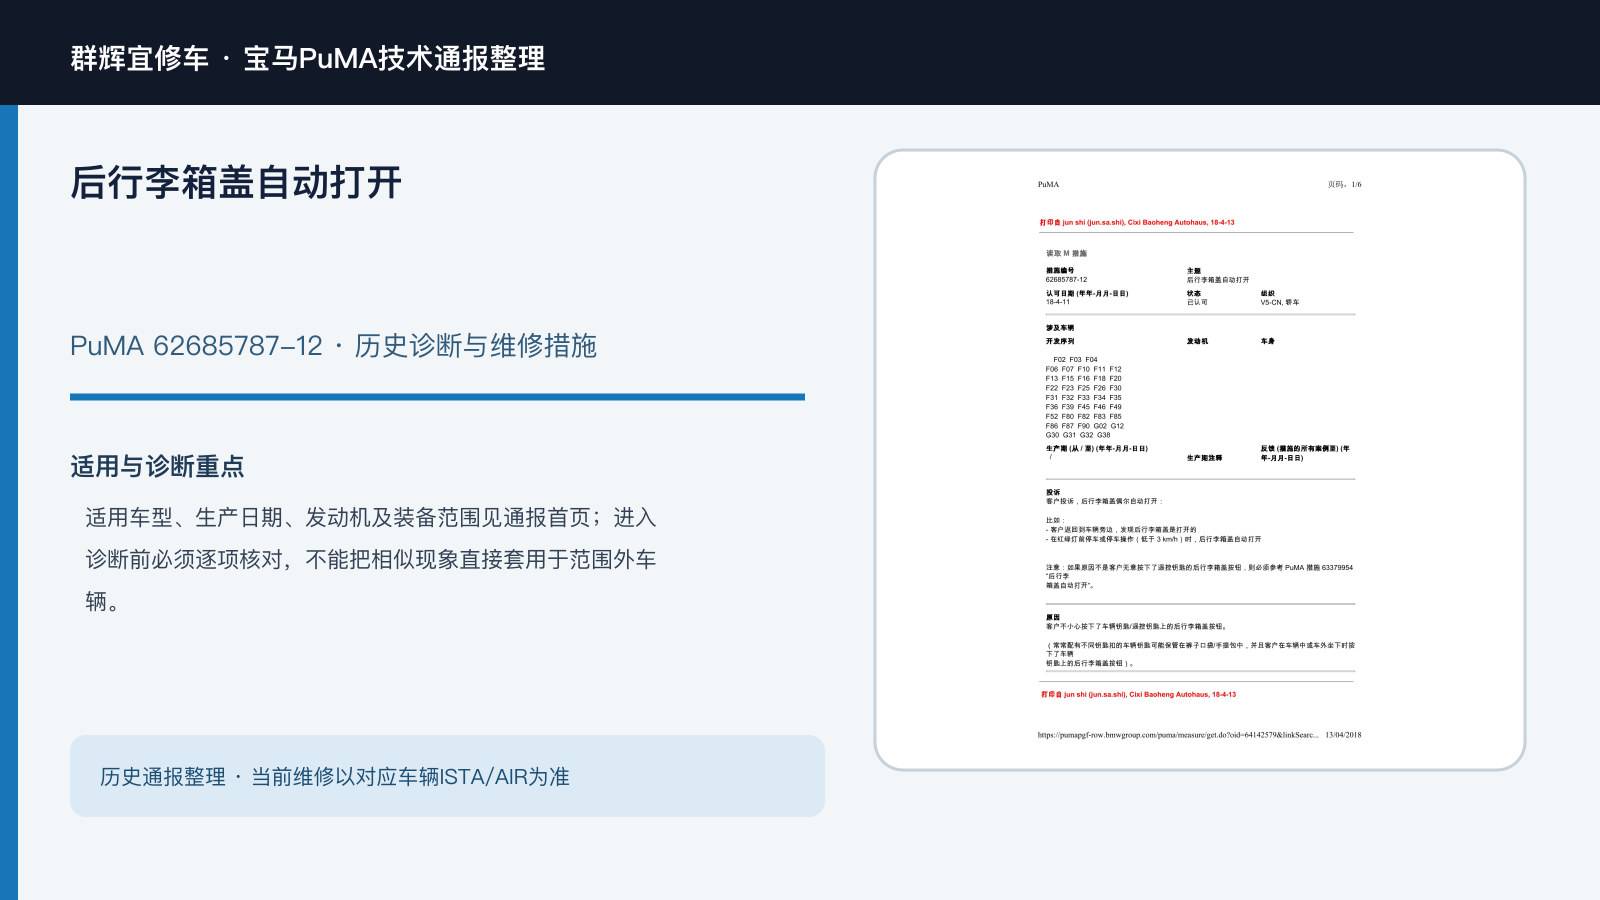
Task: Open the pumapgf-row.bmwgroup.com URL in document footer
Action: 1177,735
